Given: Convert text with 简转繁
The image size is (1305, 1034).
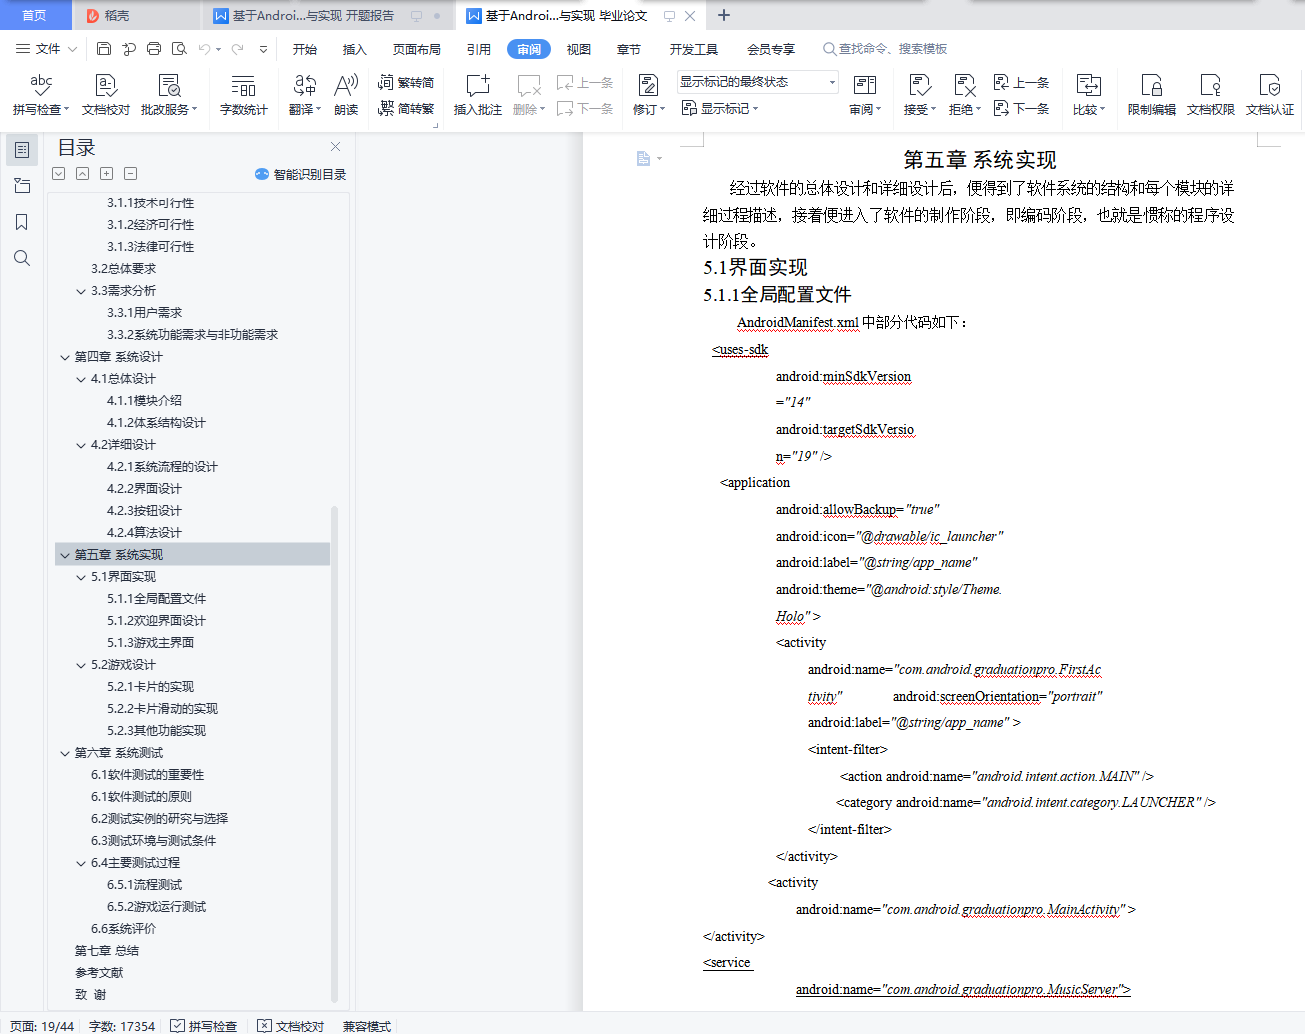Looking at the screenshot, I should [x=406, y=108].
